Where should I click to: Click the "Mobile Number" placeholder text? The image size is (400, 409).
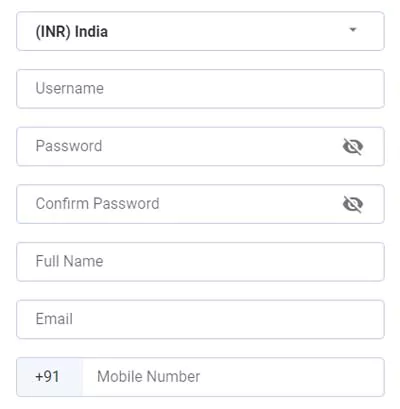pos(149,377)
